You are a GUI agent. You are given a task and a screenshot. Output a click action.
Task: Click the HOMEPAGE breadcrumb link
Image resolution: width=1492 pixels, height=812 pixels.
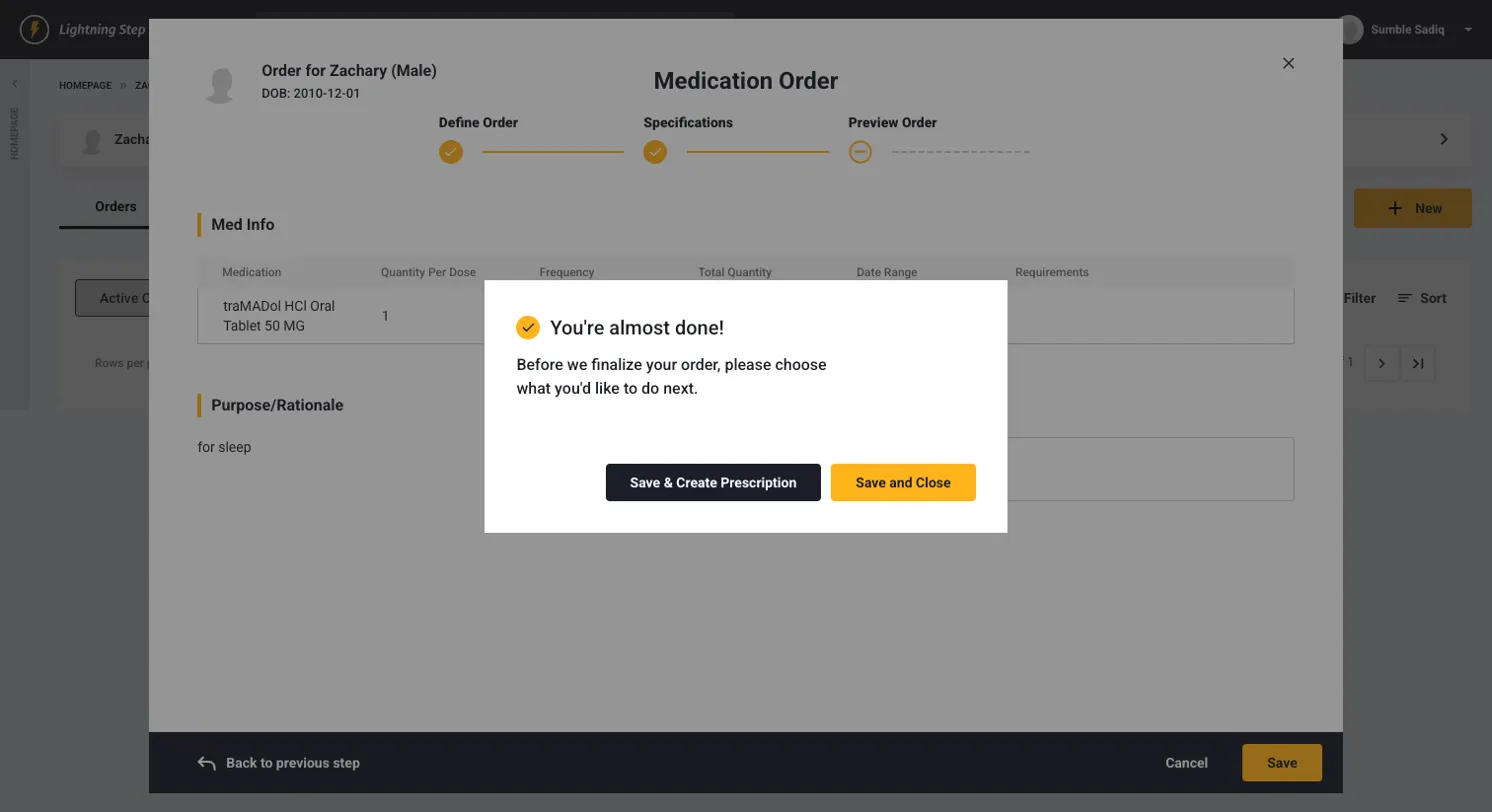click(85, 86)
